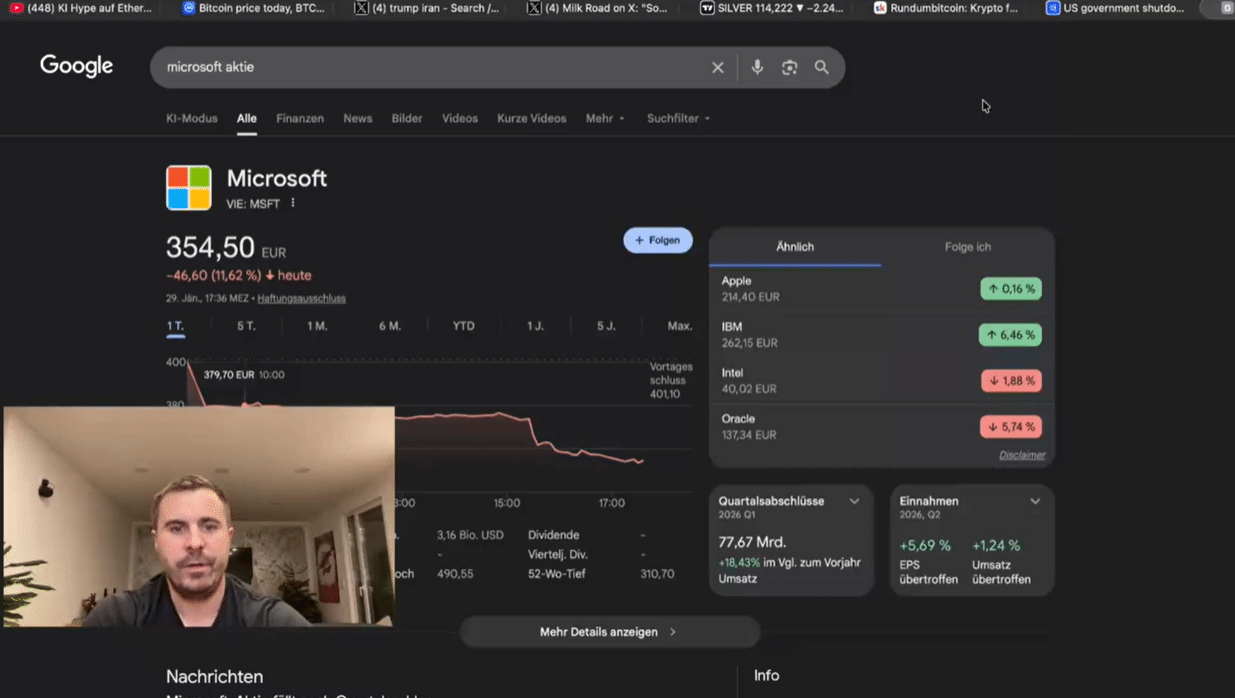Select the 6 M. chart range

click(x=389, y=326)
